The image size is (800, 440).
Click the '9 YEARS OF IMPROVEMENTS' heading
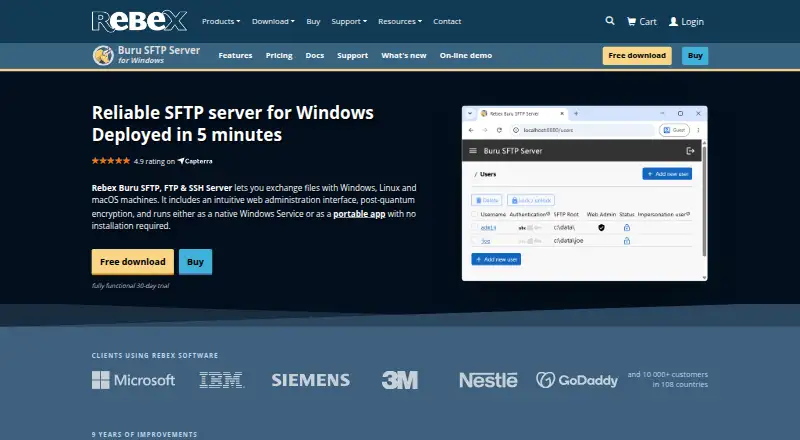point(144,434)
